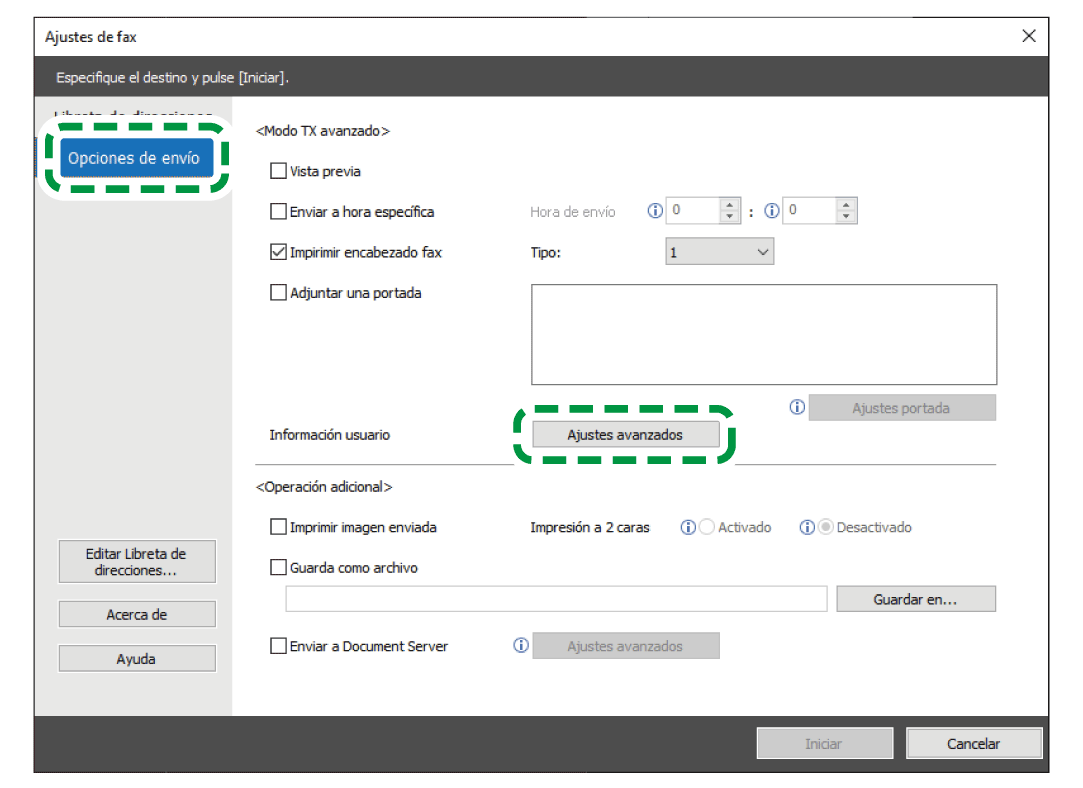Click the info icon beside Document Server settings
The width and height of the screenshot is (1083, 788).
coord(520,646)
